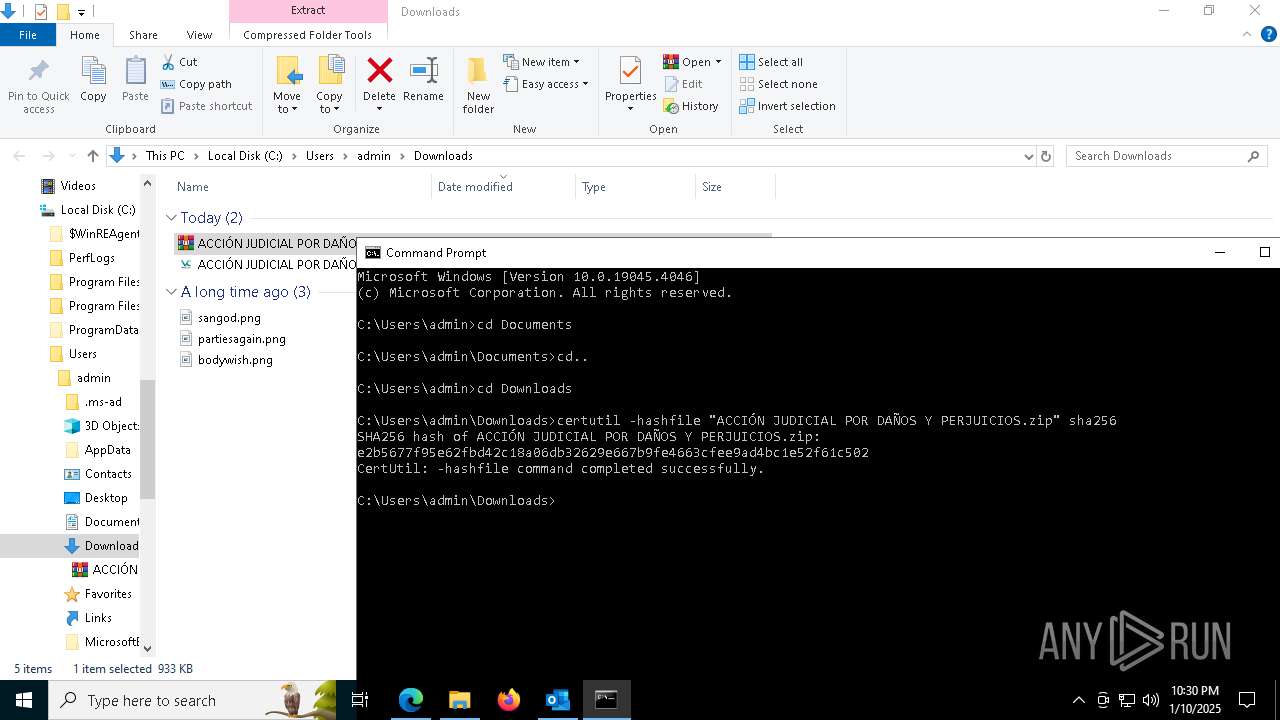Select partiesagain.png file
Image resolution: width=1280 pixels, height=720 pixels.
point(242,339)
